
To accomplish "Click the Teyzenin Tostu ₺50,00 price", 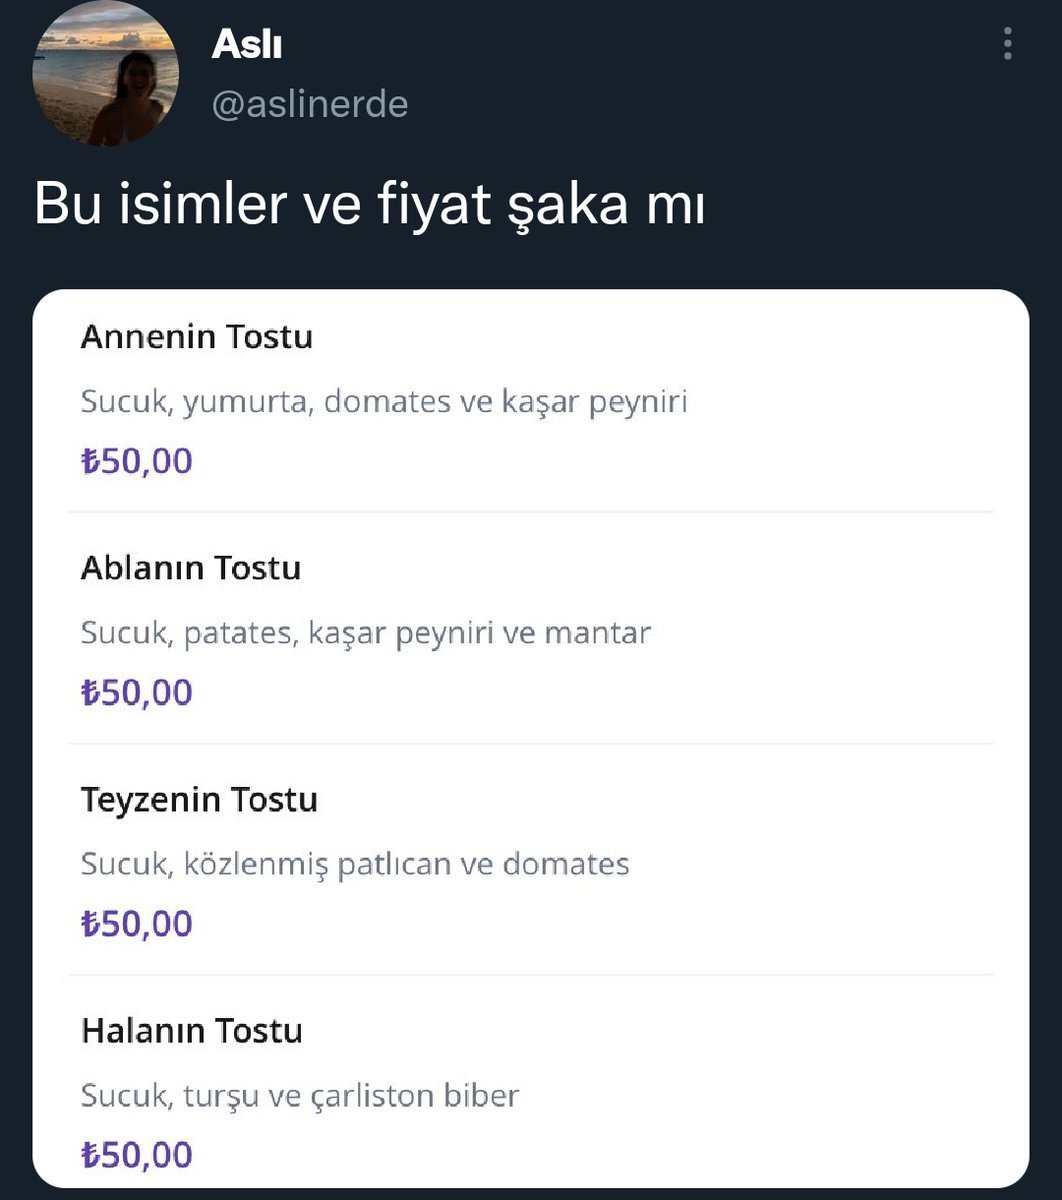I will coord(137,923).
